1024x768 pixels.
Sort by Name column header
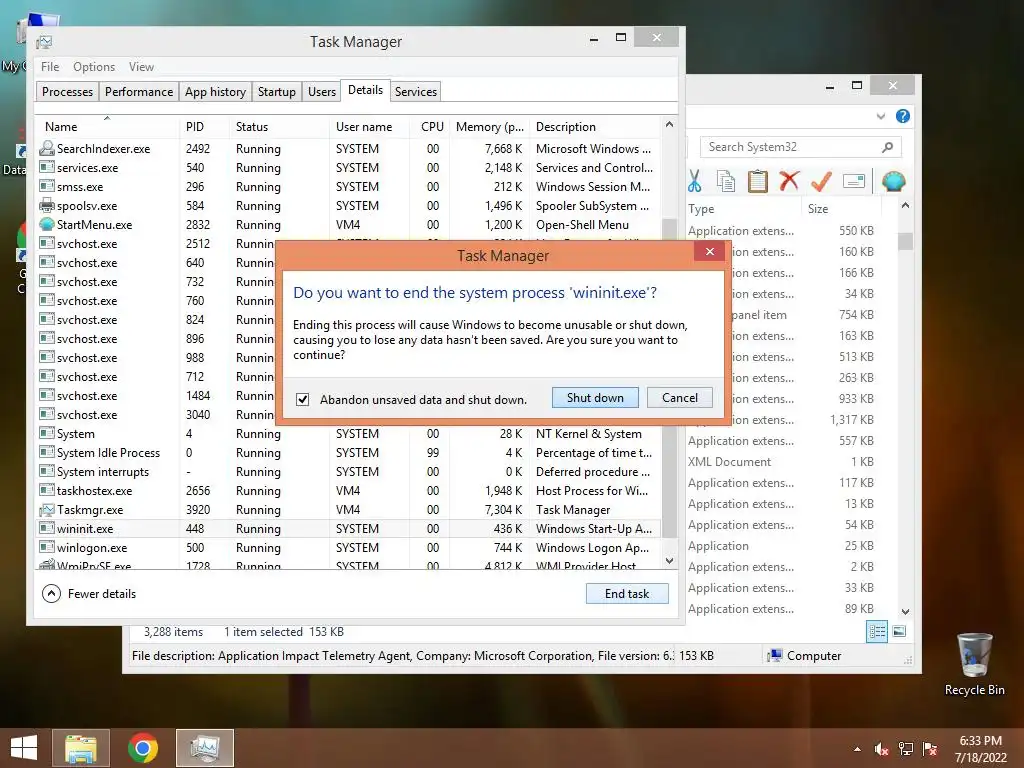click(x=107, y=127)
